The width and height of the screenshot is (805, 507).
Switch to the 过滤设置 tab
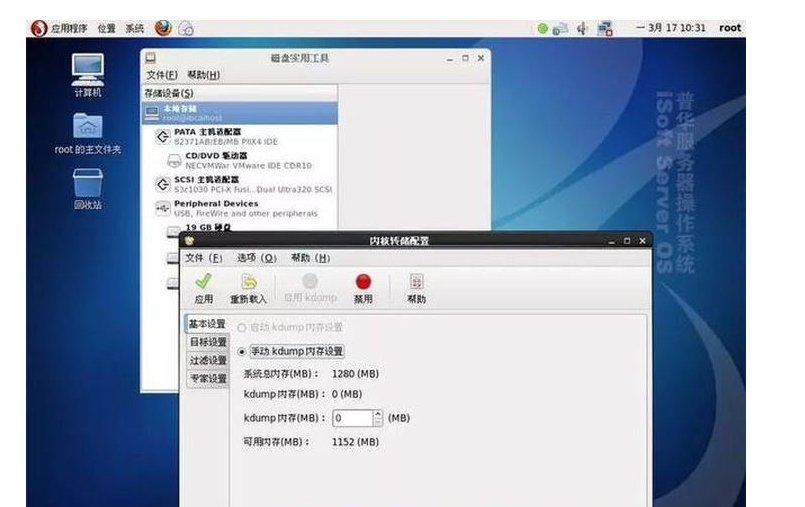point(208,360)
